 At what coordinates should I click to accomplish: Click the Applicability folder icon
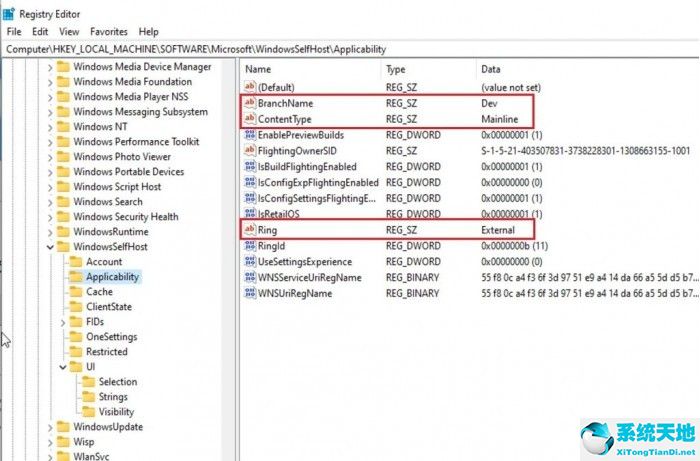[76, 277]
